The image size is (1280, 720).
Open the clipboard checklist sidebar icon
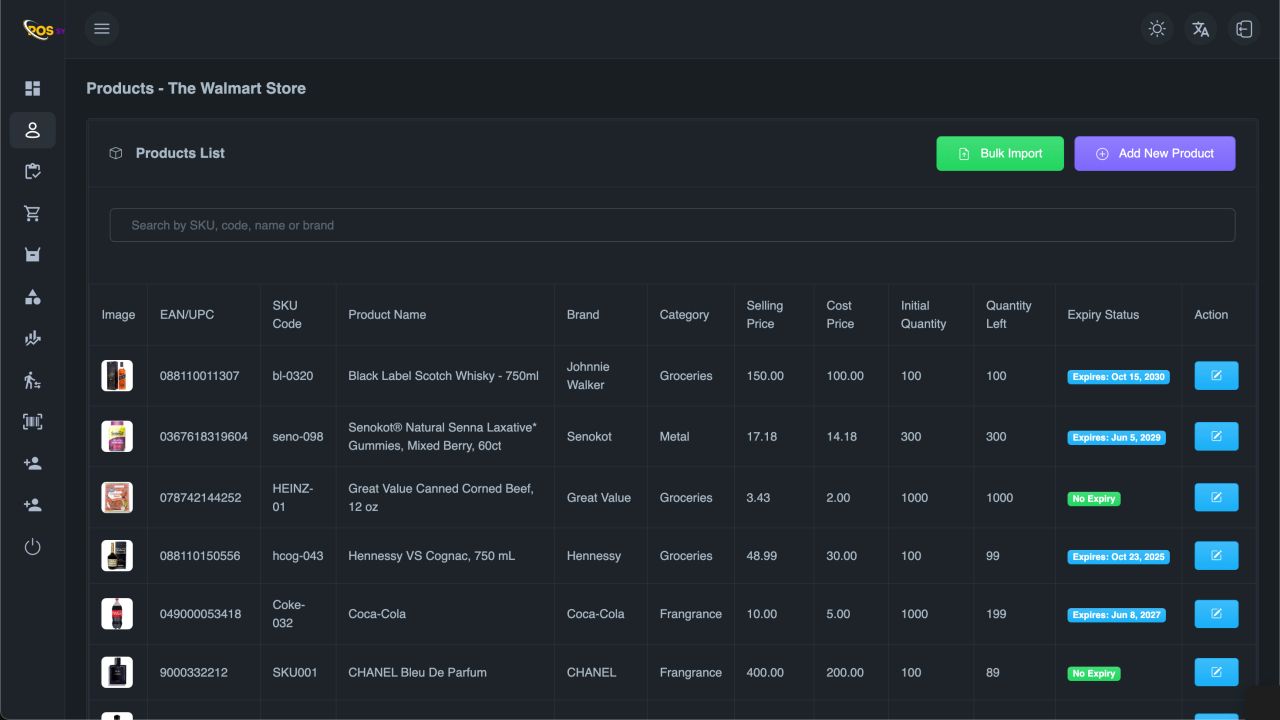coord(32,171)
